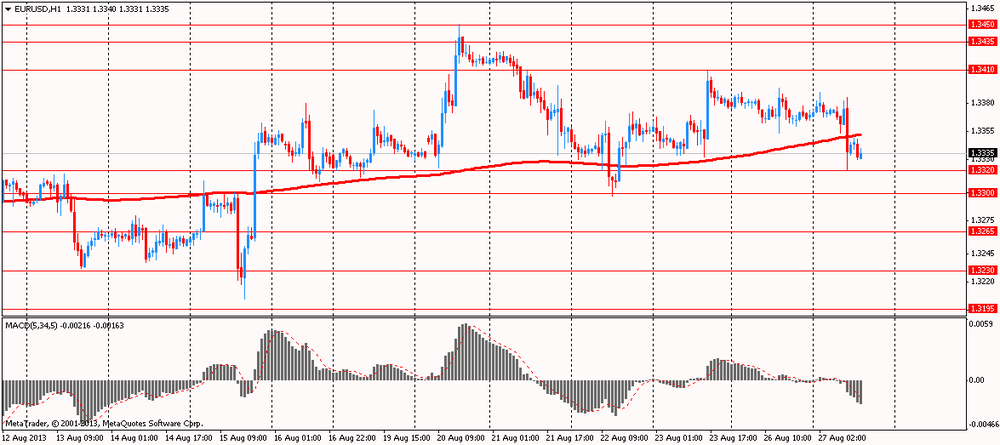Click the 27 Aug 02:00 time label
1000x445 pixels.
coord(841,438)
